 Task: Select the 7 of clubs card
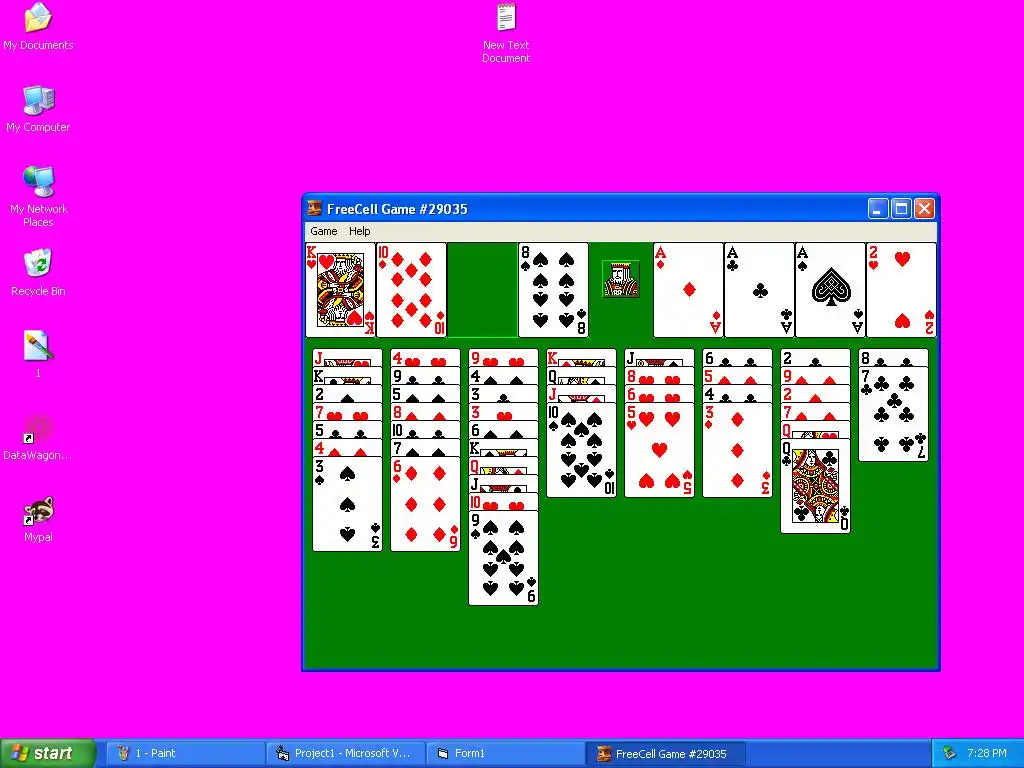[x=893, y=414]
